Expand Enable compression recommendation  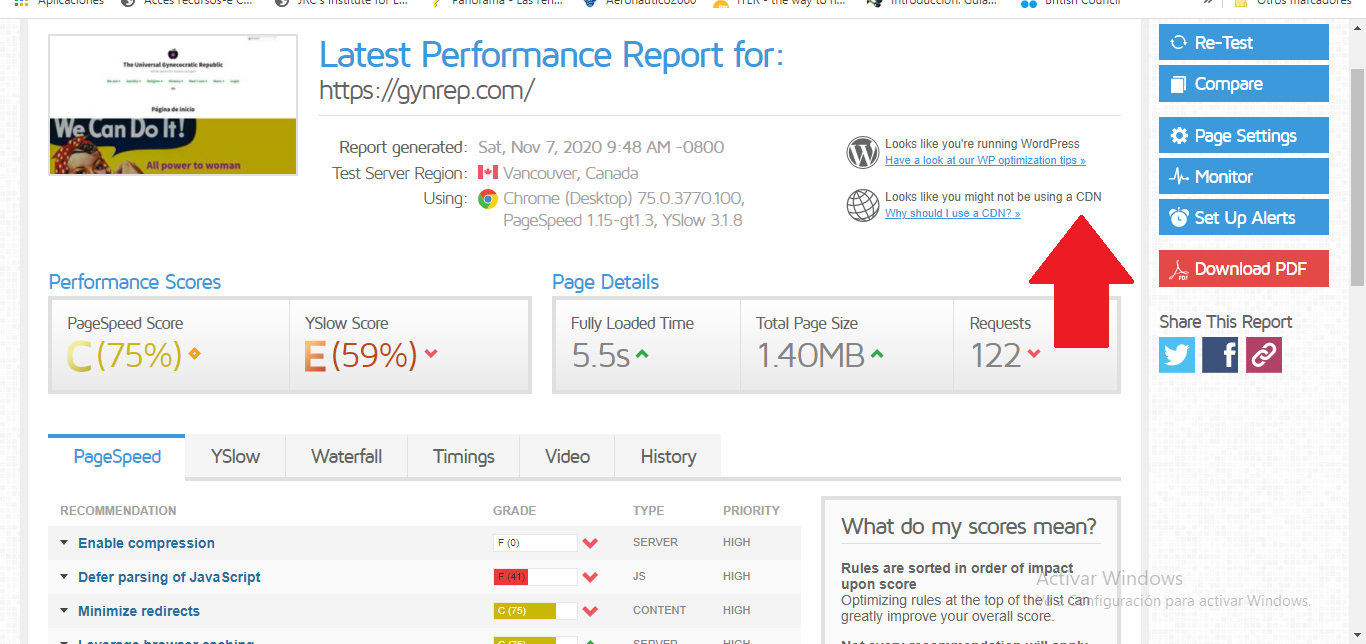click(64, 543)
